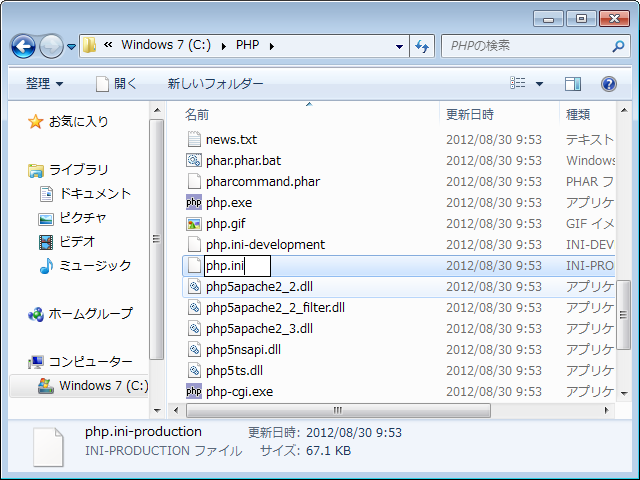The height and width of the screenshot is (480, 640).
Task: Click navigation pane scroll up arrow
Action: pos(157,110)
